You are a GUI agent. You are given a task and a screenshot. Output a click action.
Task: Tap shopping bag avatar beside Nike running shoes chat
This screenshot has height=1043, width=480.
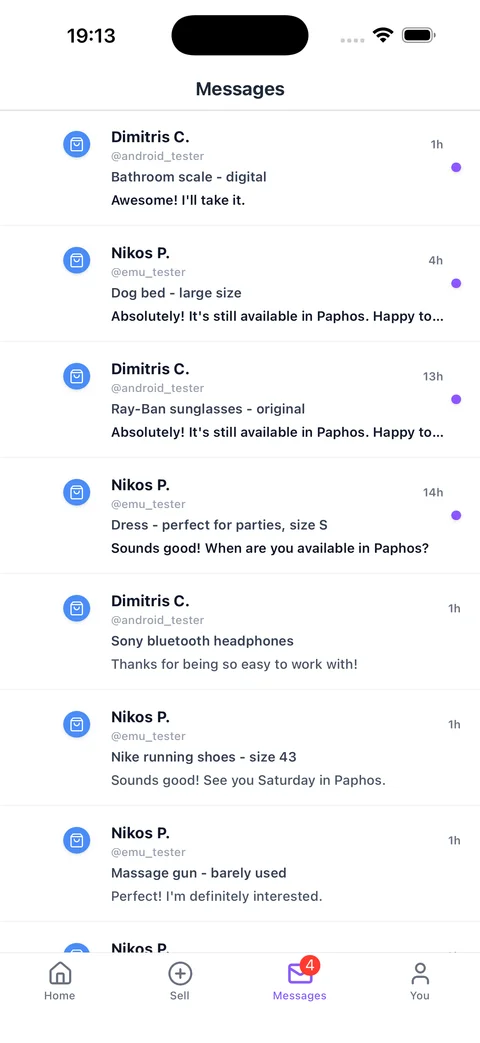pos(76,724)
